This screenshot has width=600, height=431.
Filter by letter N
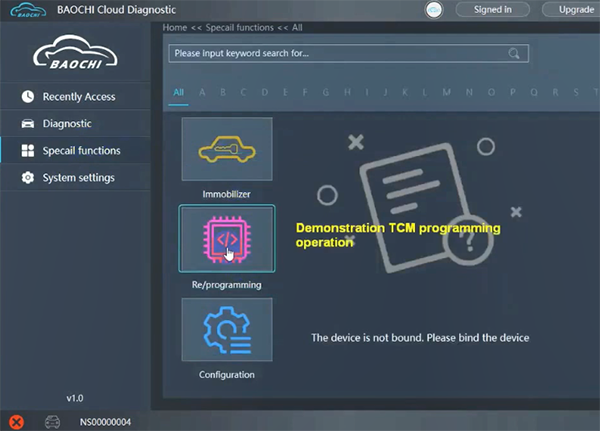(x=469, y=92)
